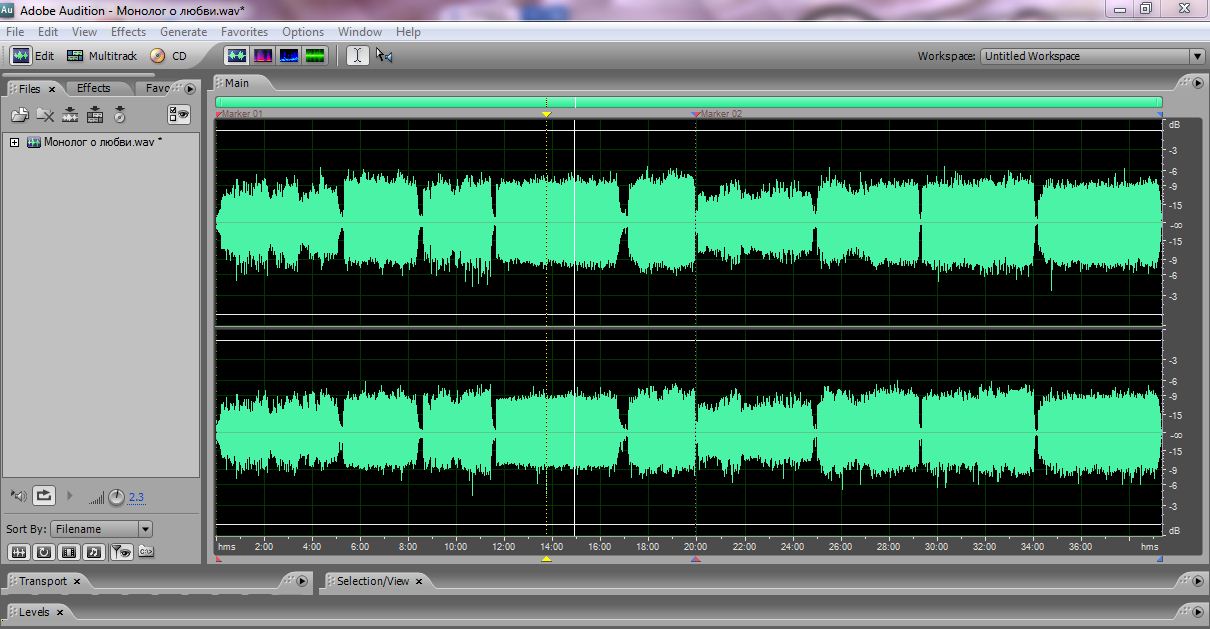Click the Close Files icon

tap(45, 115)
